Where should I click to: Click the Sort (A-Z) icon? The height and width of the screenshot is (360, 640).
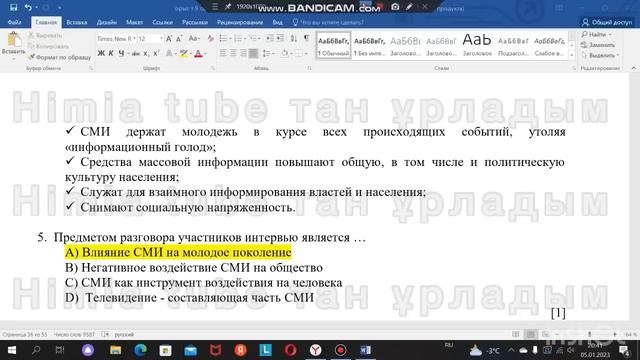(x=294, y=38)
